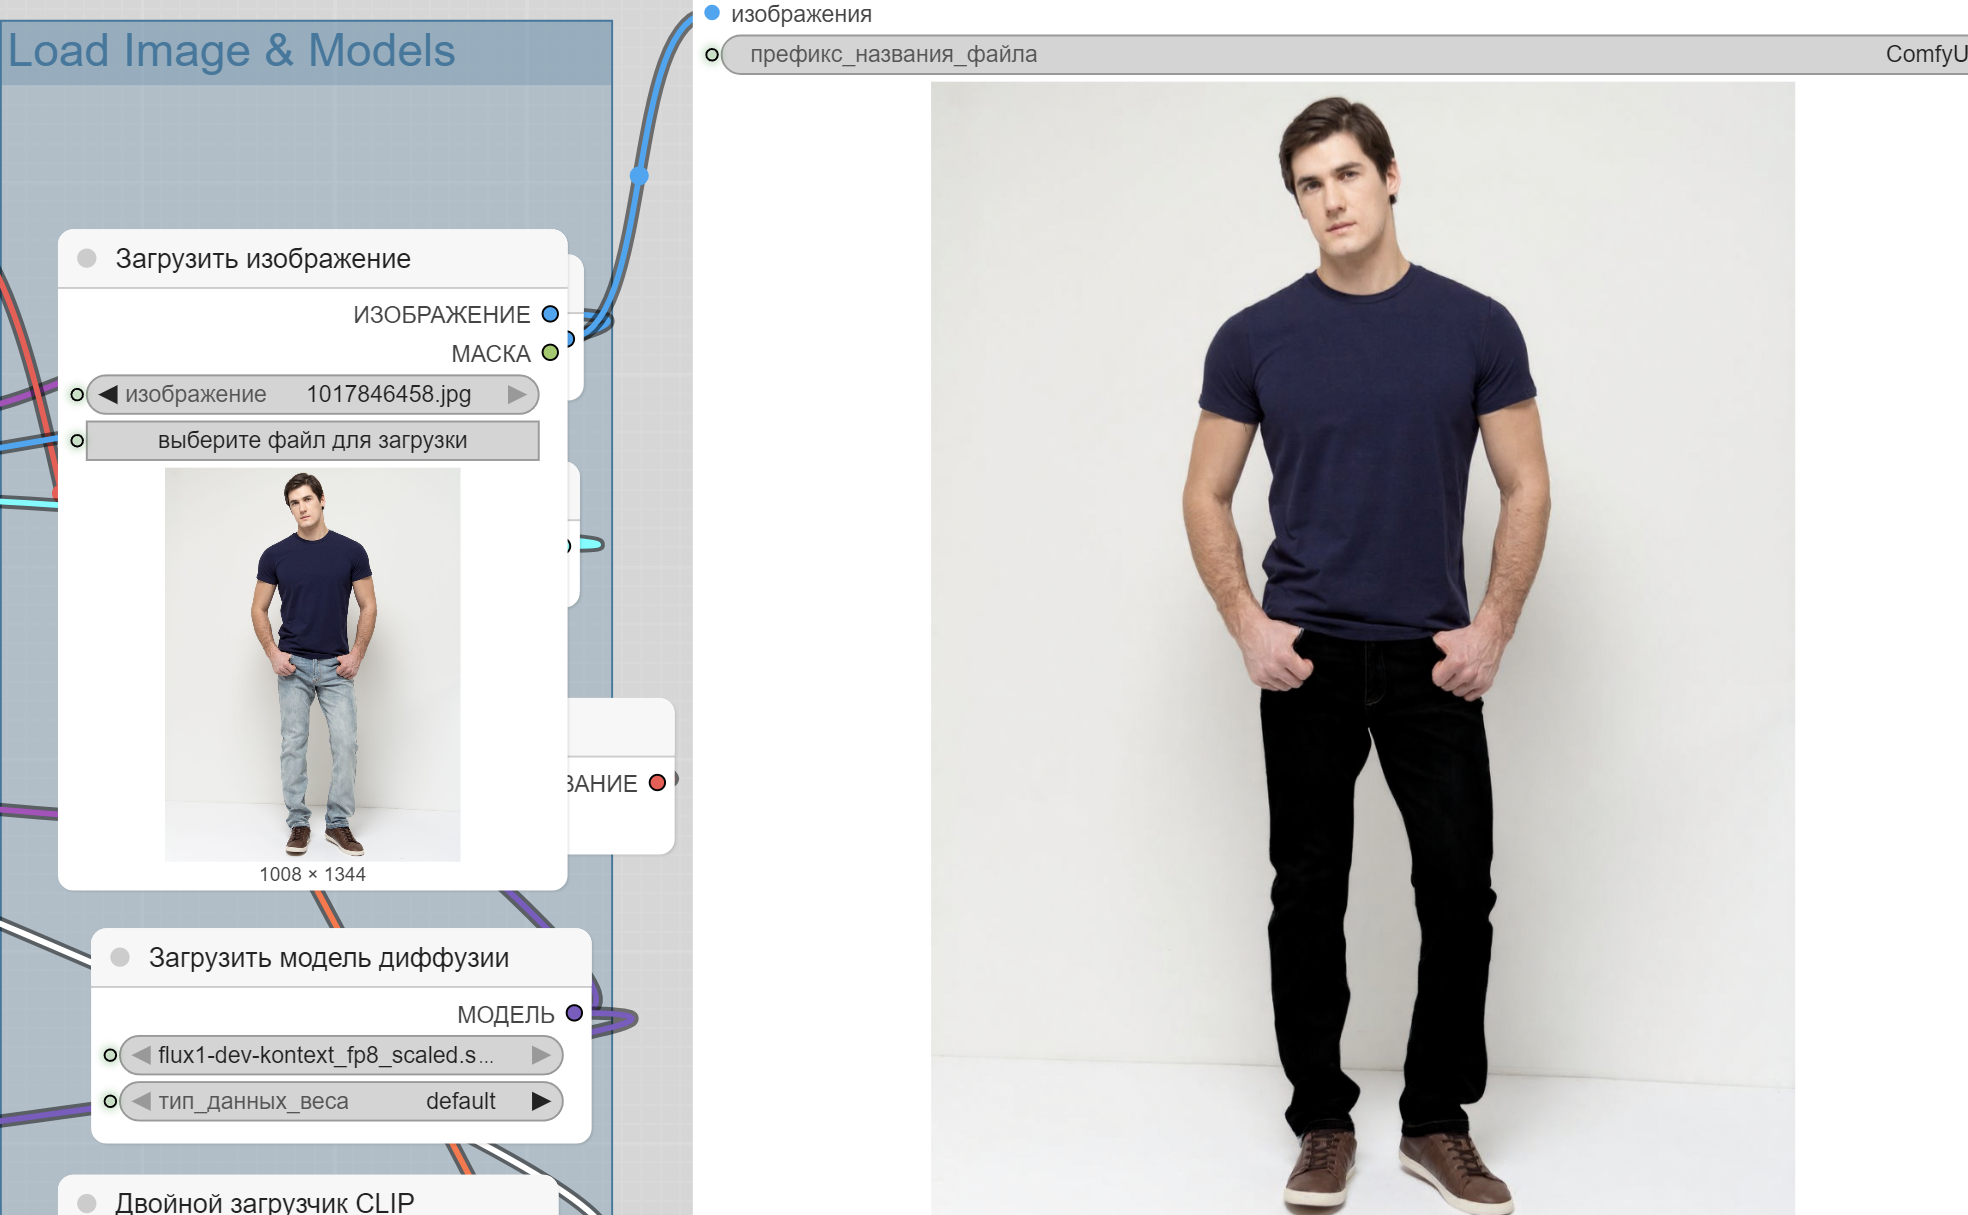Click the blue reroute dot on wire
The image size is (1968, 1215).
639,176
